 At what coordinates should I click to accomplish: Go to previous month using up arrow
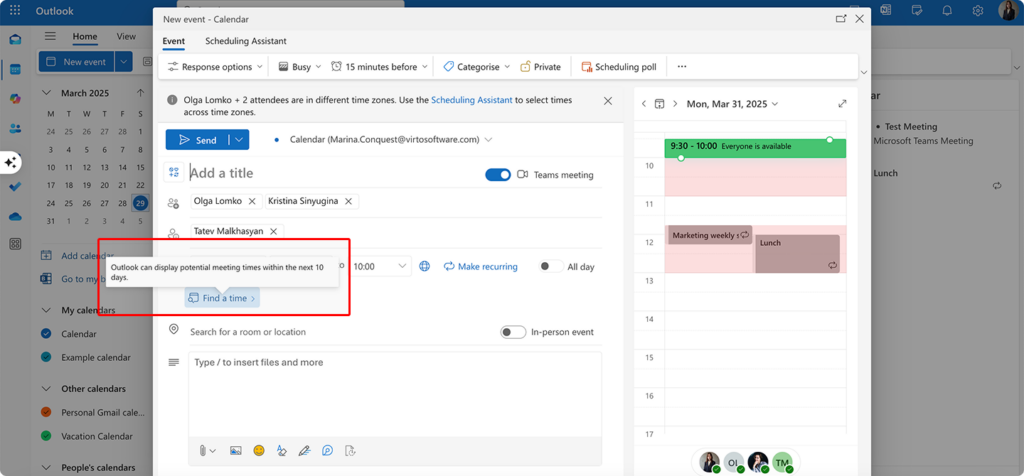[140, 93]
